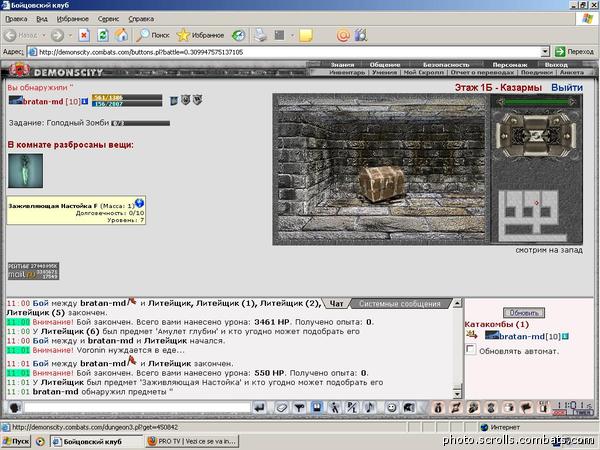Pick up the Заживляющая Настойка item thumbnail
Image resolution: width=600 pixels, height=450 pixels.
26,171
